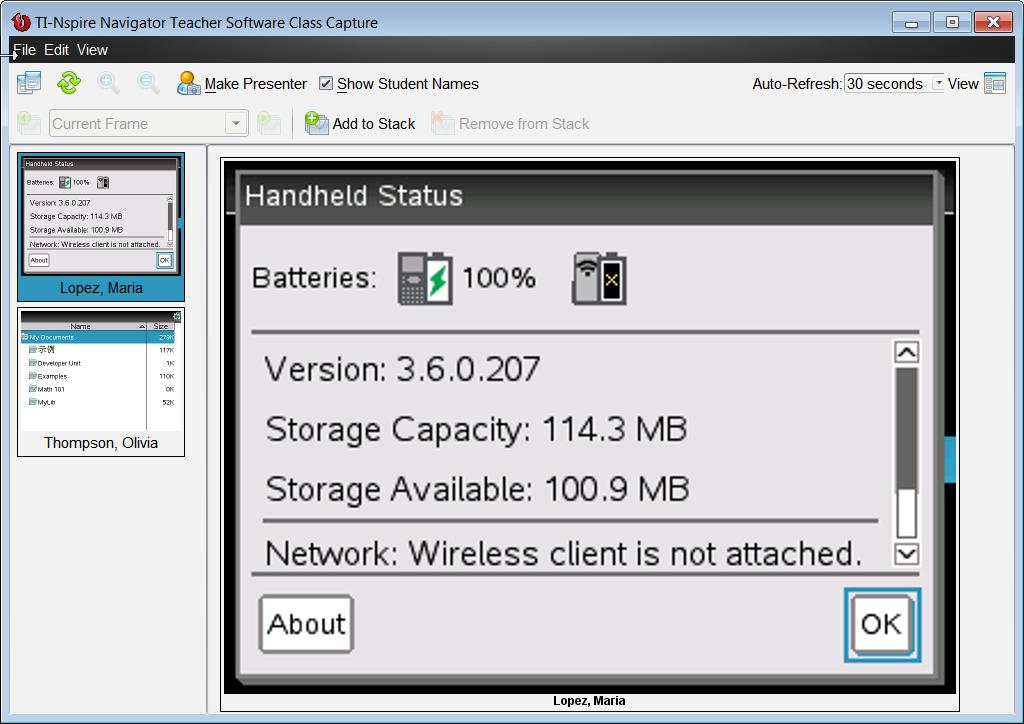This screenshot has height=724, width=1024.
Task: Click the Make Presenter person icon
Action: [188, 83]
